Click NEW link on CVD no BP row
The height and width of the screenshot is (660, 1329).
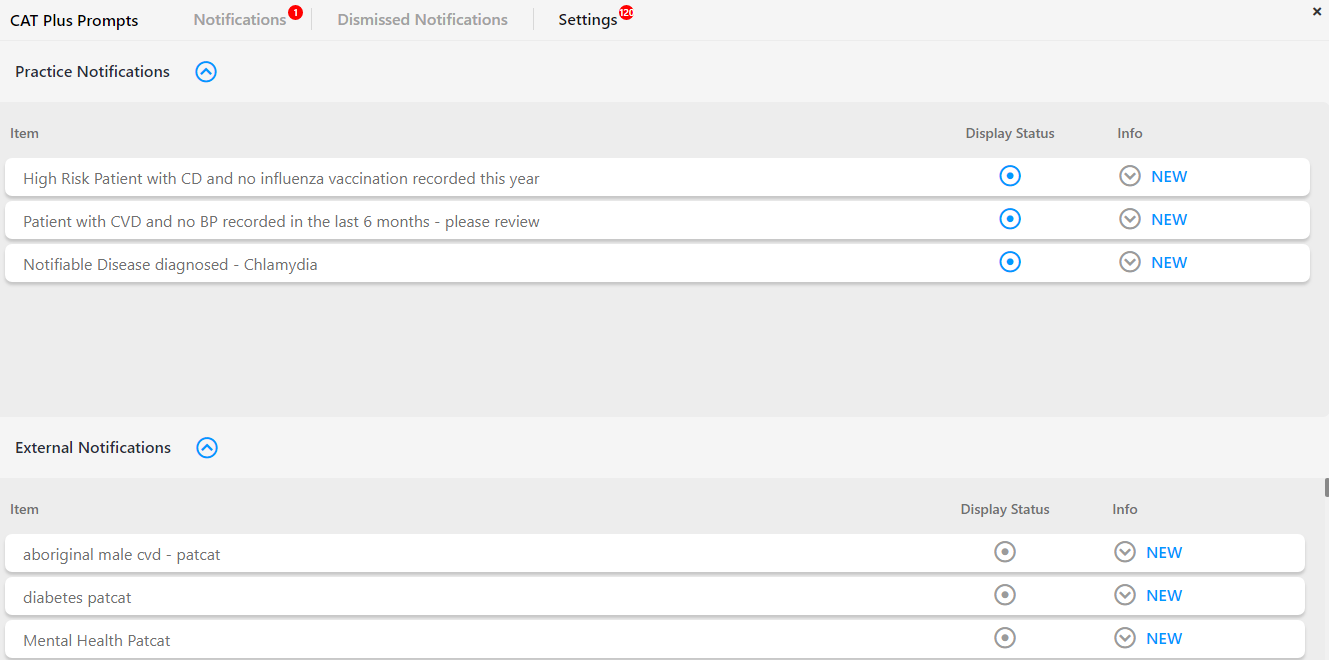point(1169,220)
